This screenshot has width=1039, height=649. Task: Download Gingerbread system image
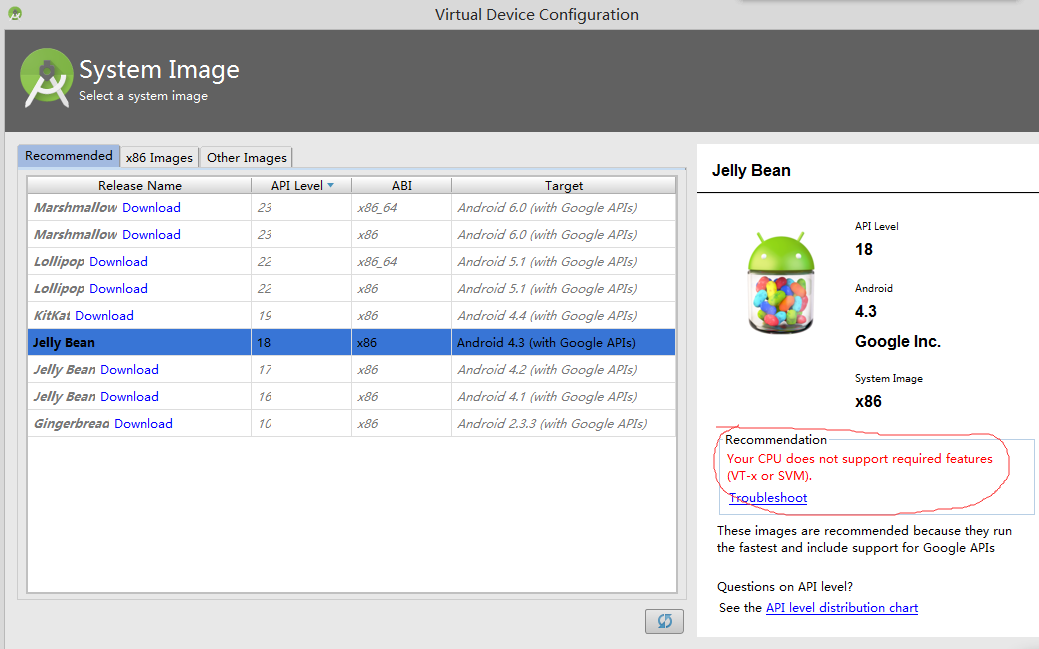(x=143, y=424)
